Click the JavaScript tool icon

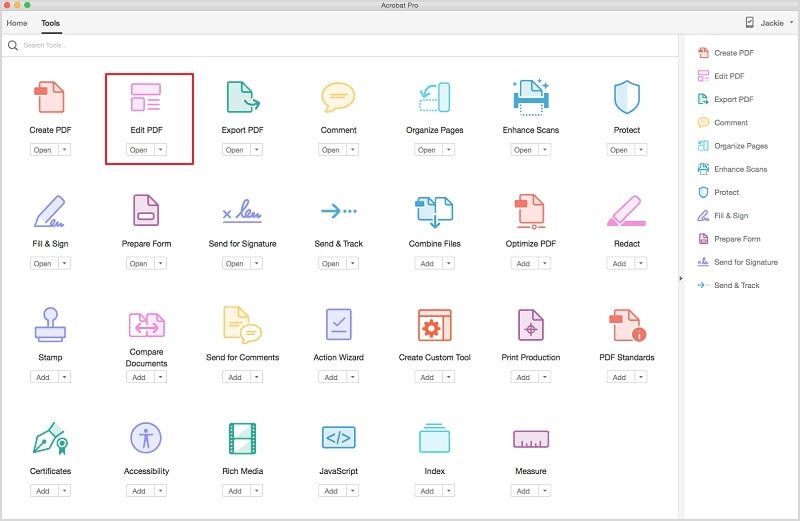pos(339,438)
